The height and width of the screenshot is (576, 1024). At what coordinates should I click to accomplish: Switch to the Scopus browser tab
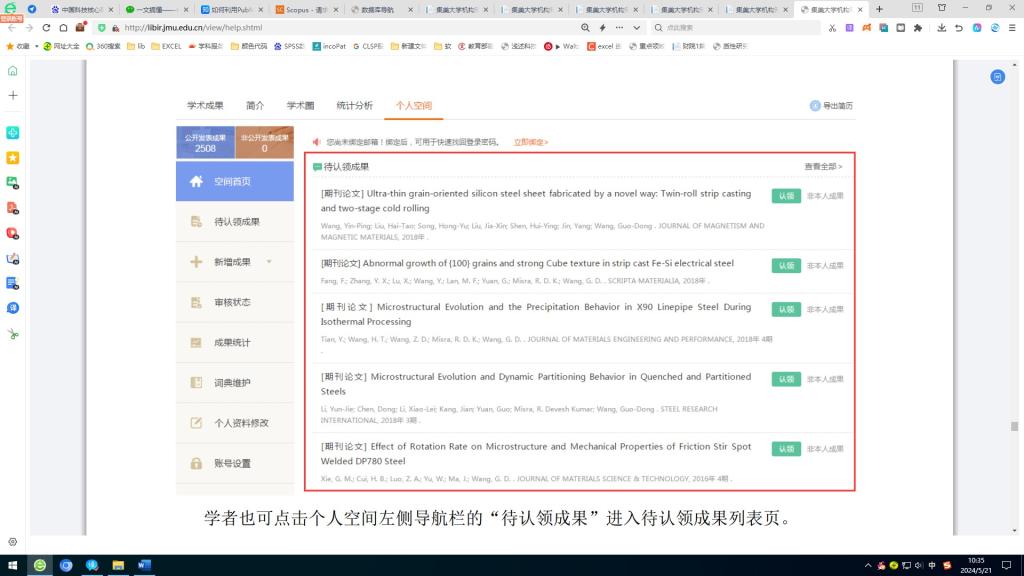(306, 10)
